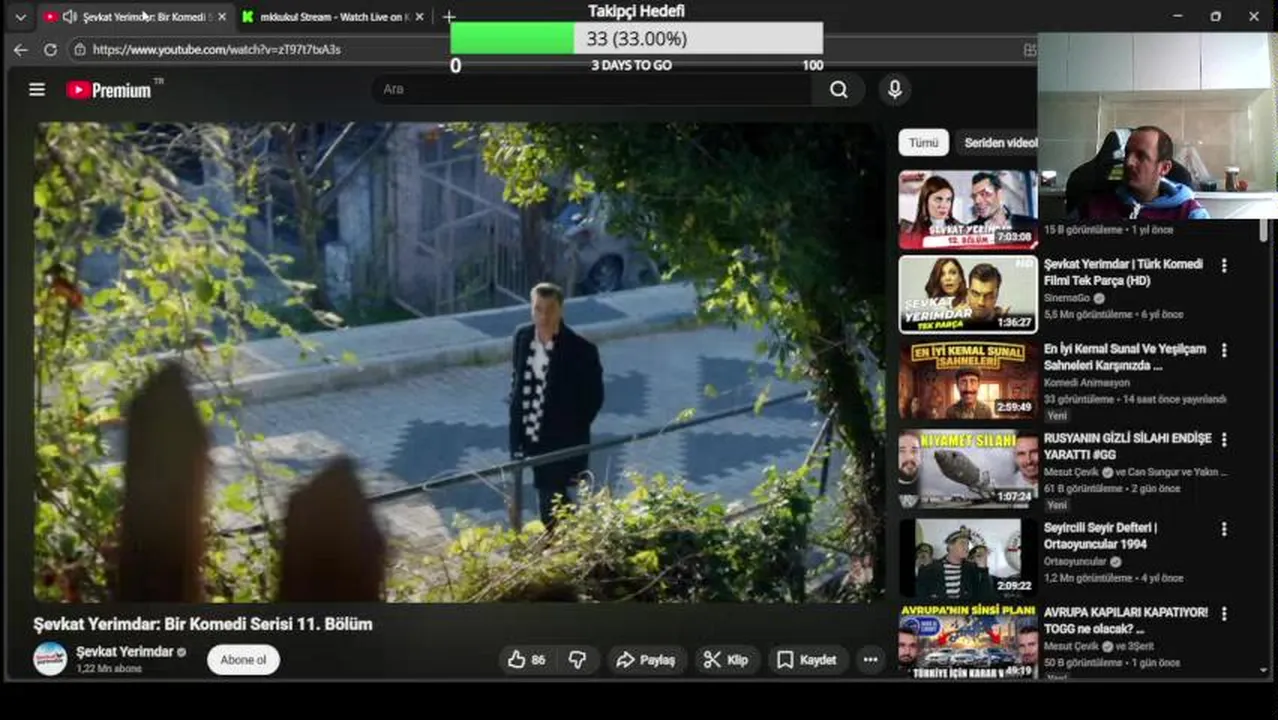Image resolution: width=1278 pixels, height=720 pixels.
Task: Open the Avrupa'nın Sinsi Planı thumbnail
Action: (x=967, y=641)
